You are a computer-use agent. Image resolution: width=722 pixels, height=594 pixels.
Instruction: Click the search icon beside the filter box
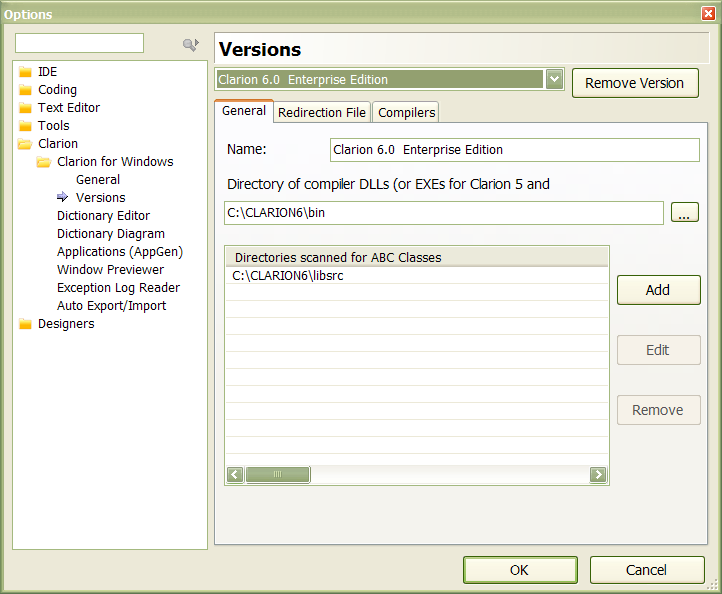pyautogui.click(x=190, y=44)
